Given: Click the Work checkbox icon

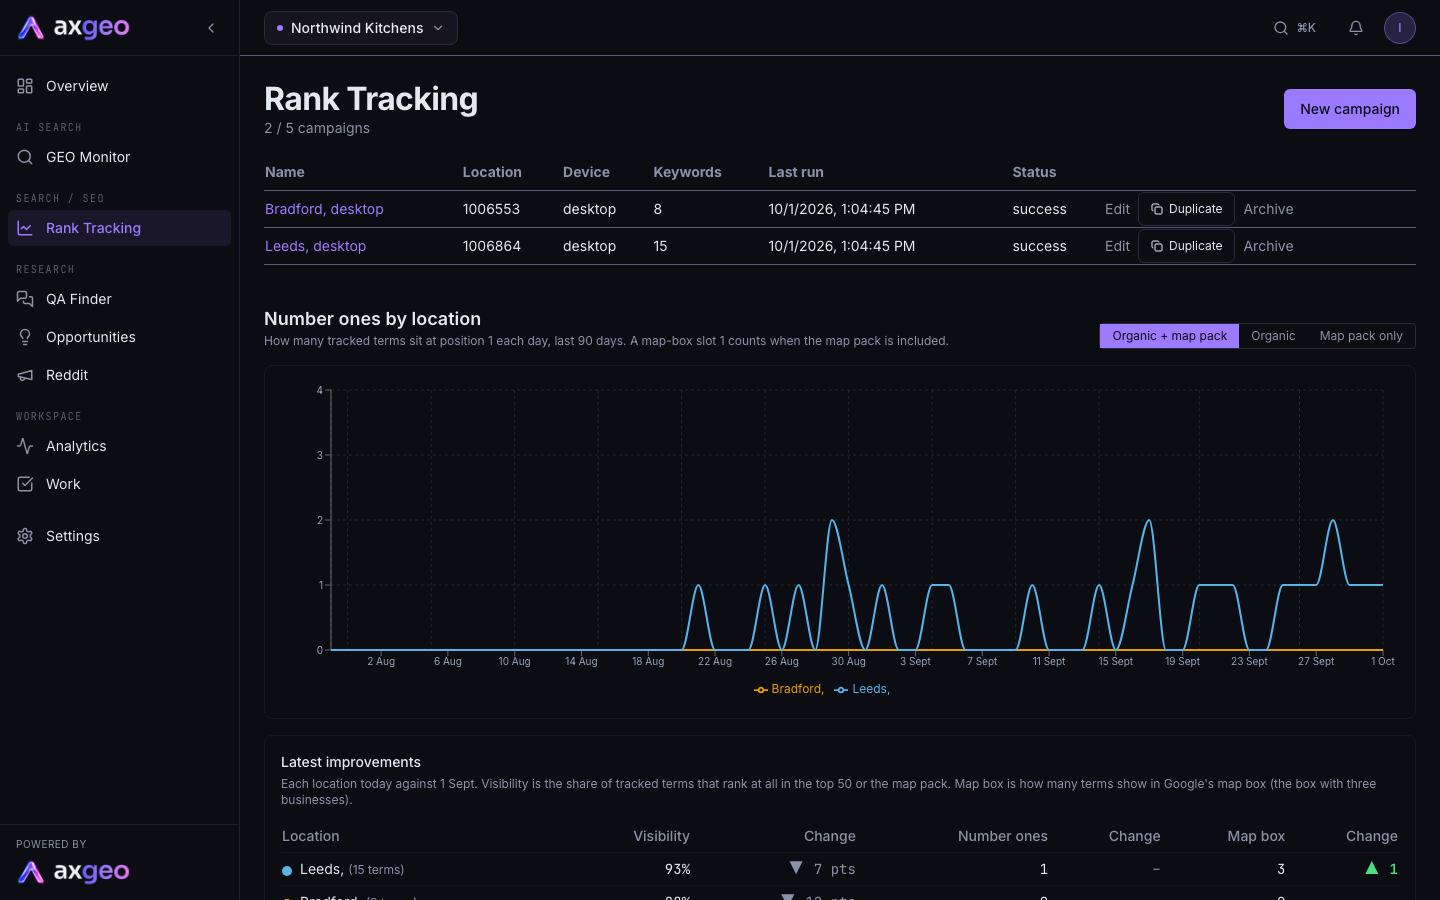Looking at the screenshot, I should click(x=25, y=484).
